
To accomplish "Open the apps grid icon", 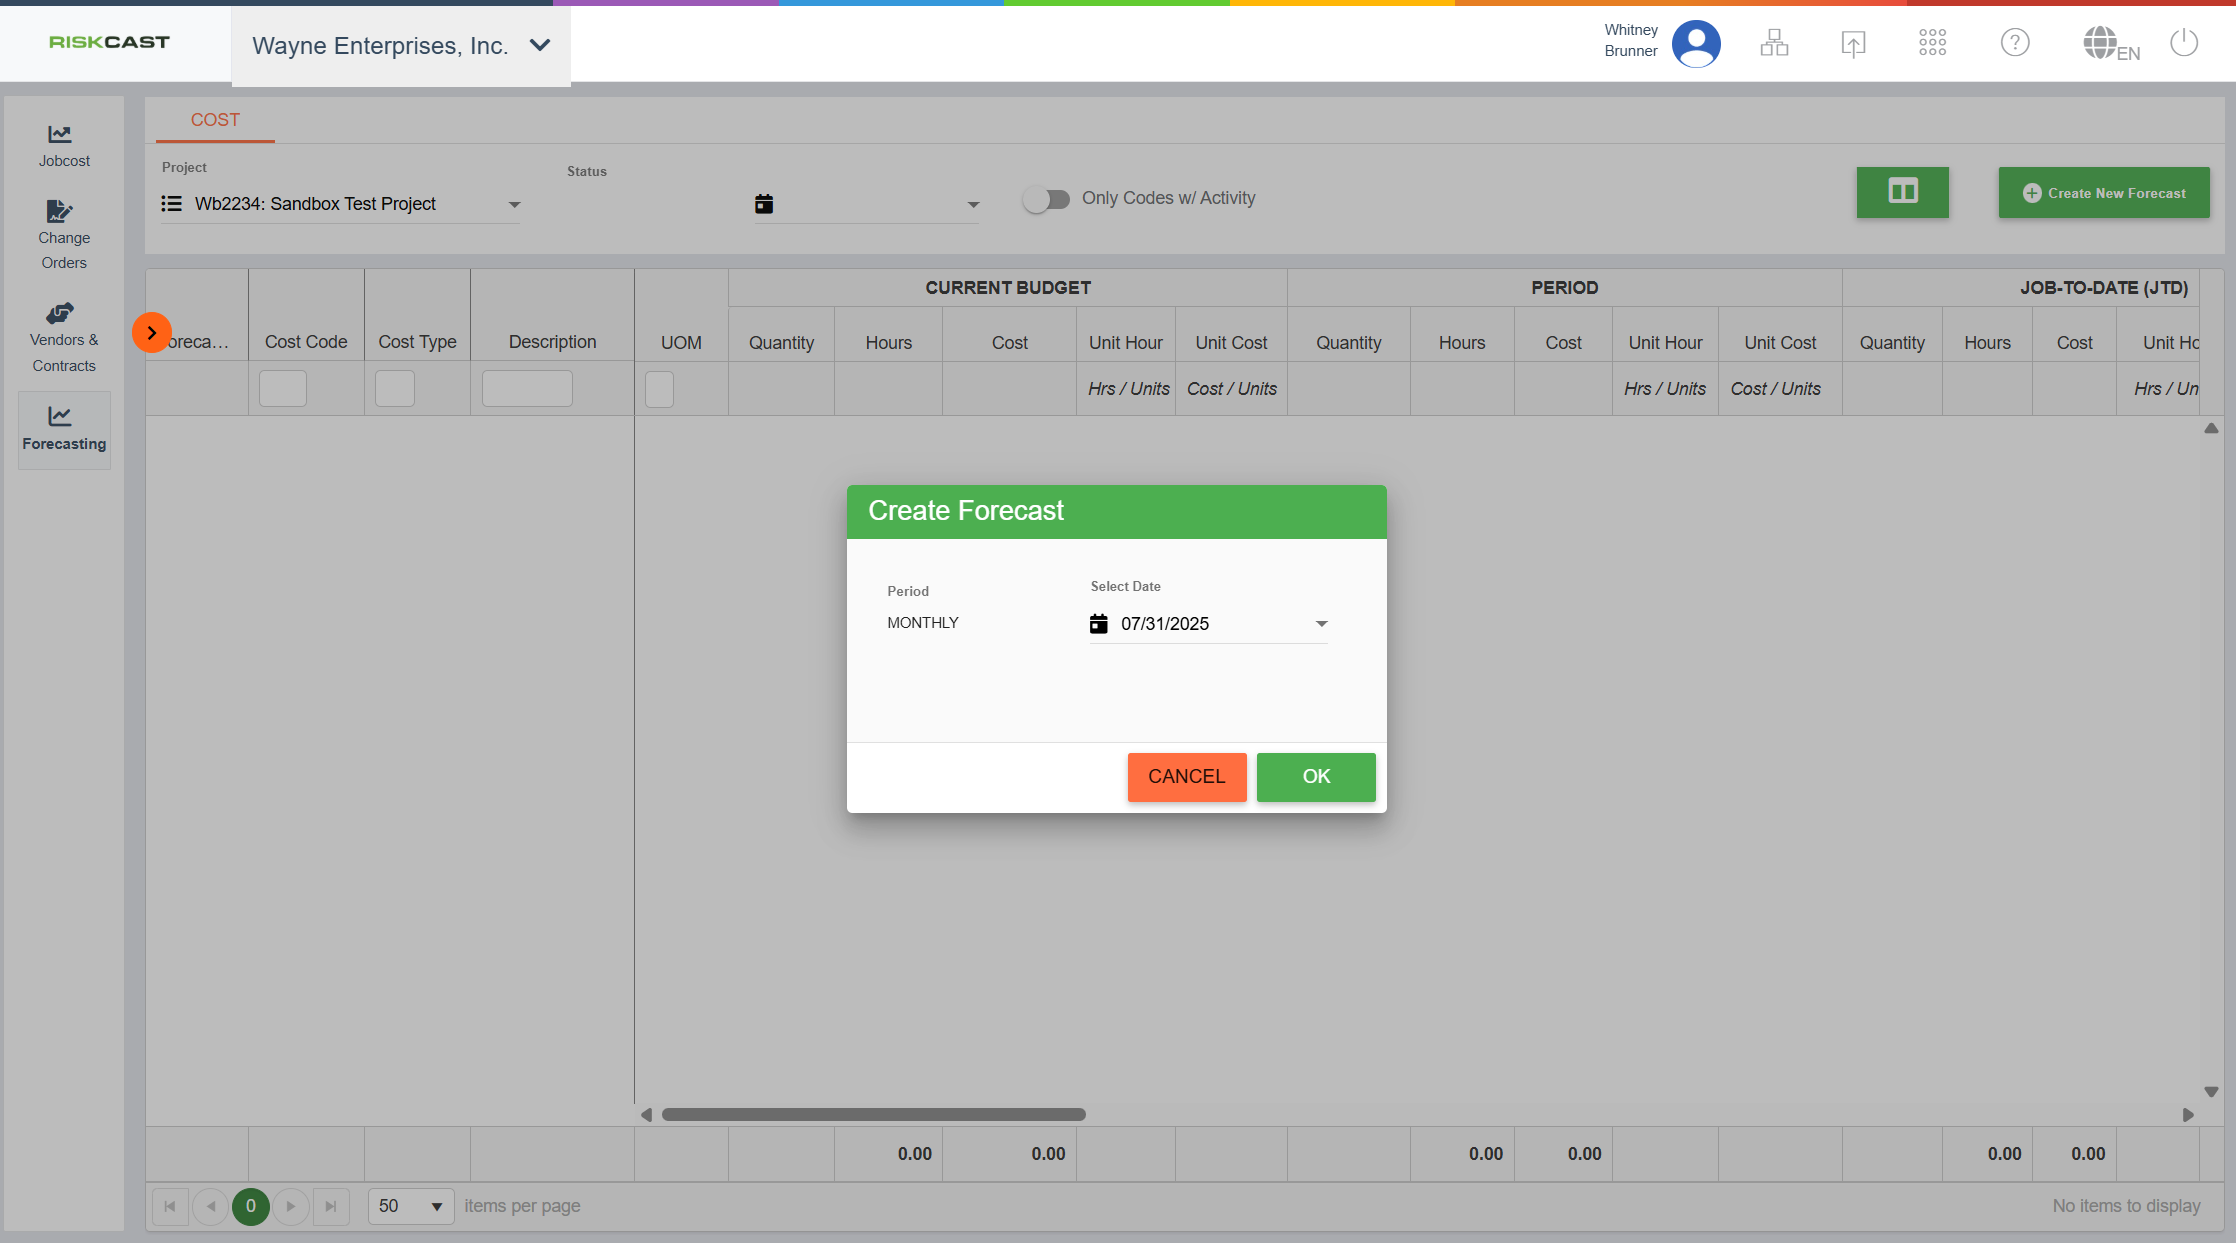I will click(x=1932, y=43).
